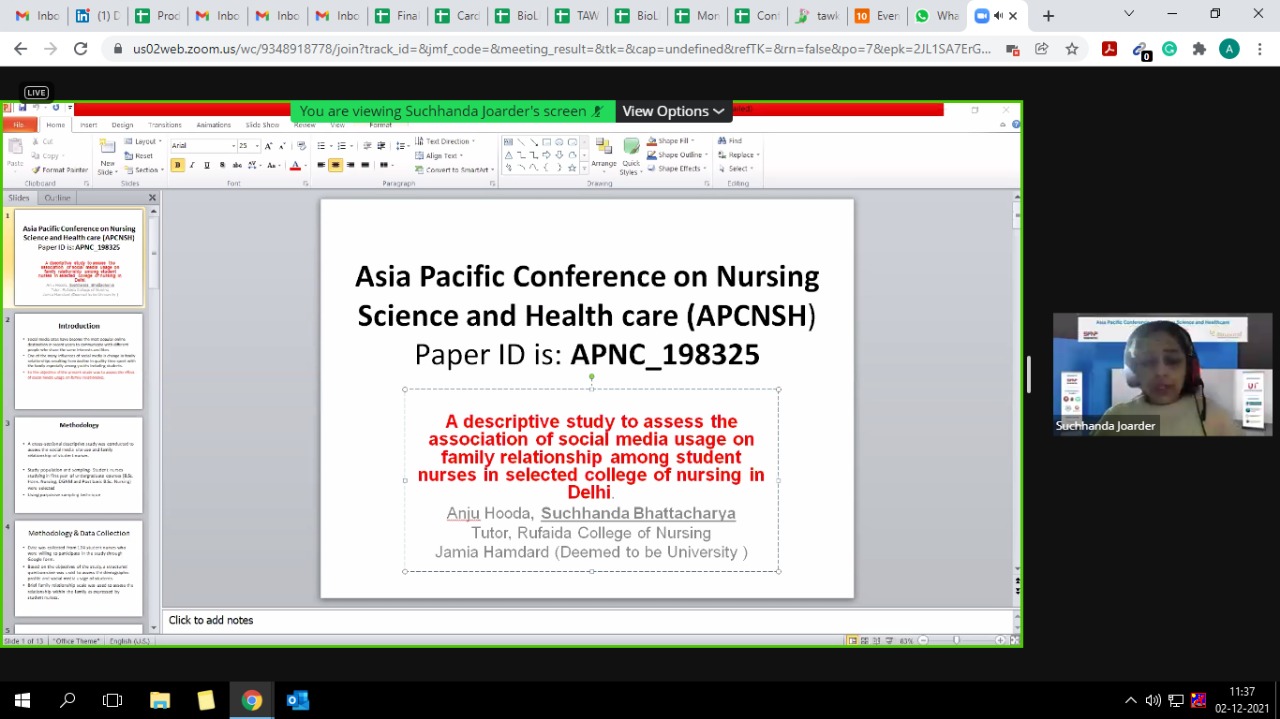Align text left in paragraph group
This screenshot has width=1280, height=719.
321,165
